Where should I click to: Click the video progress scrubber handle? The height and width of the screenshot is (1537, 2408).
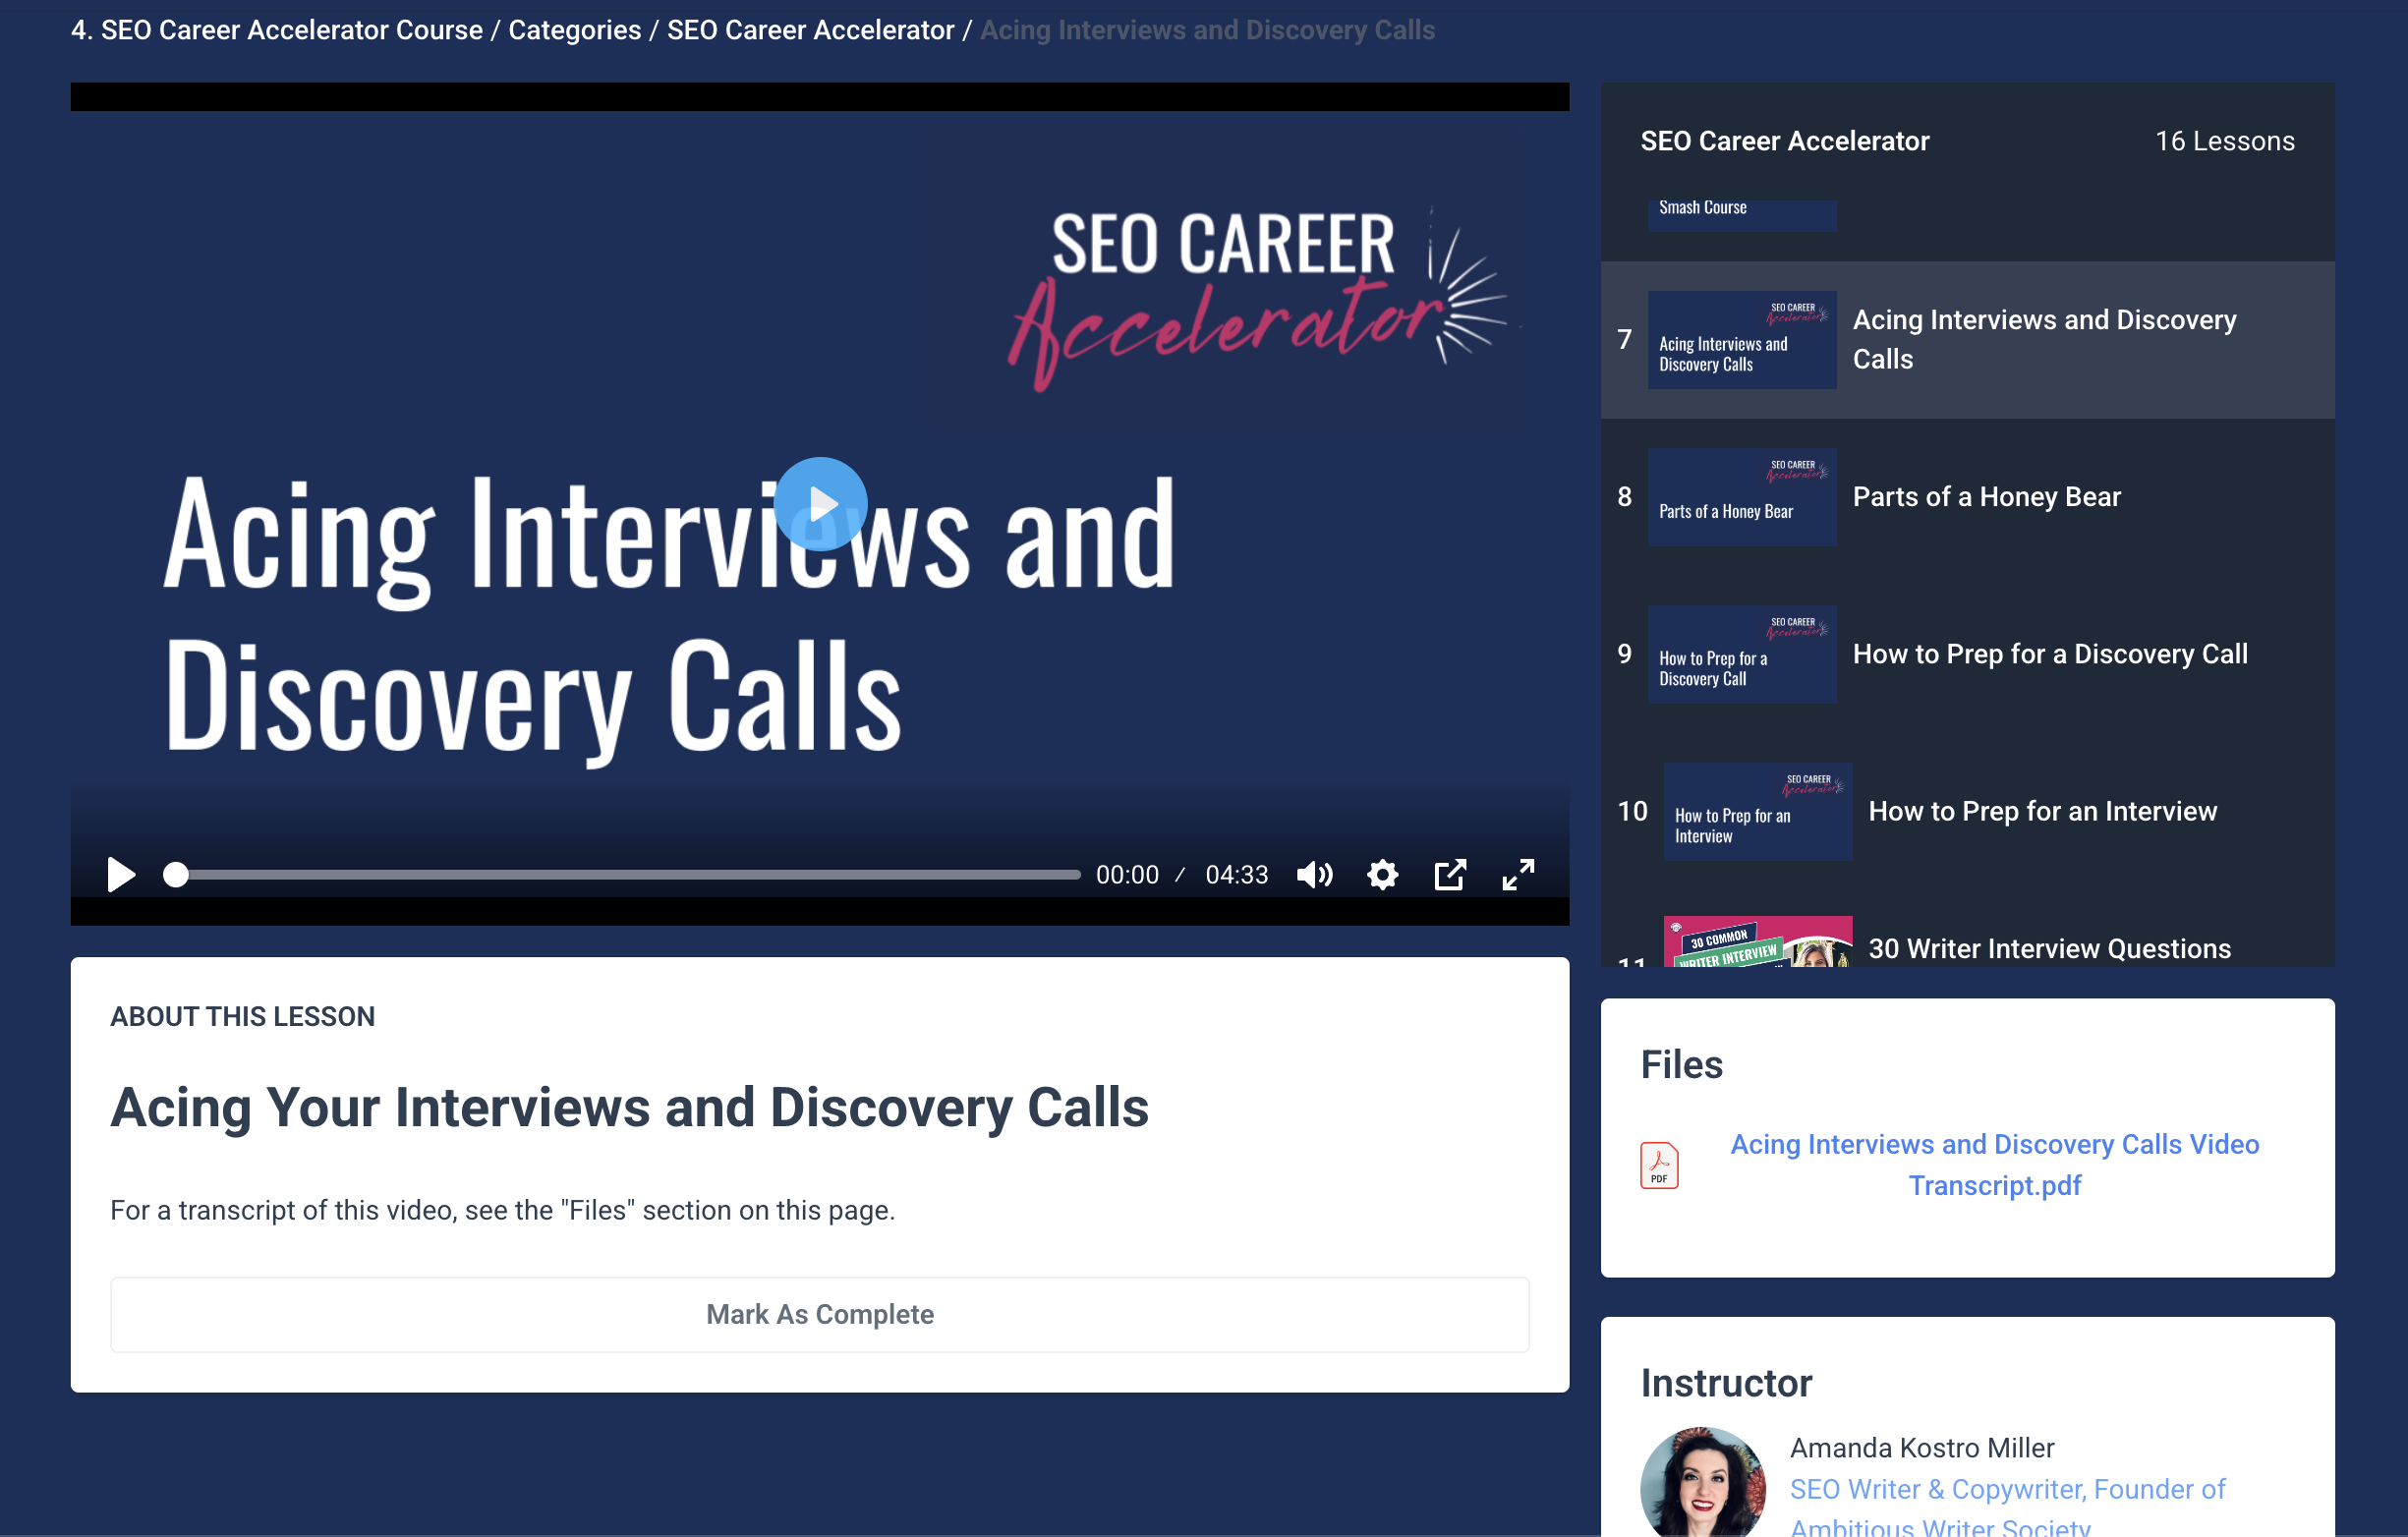pyautogui.click(x=176, y=875)
